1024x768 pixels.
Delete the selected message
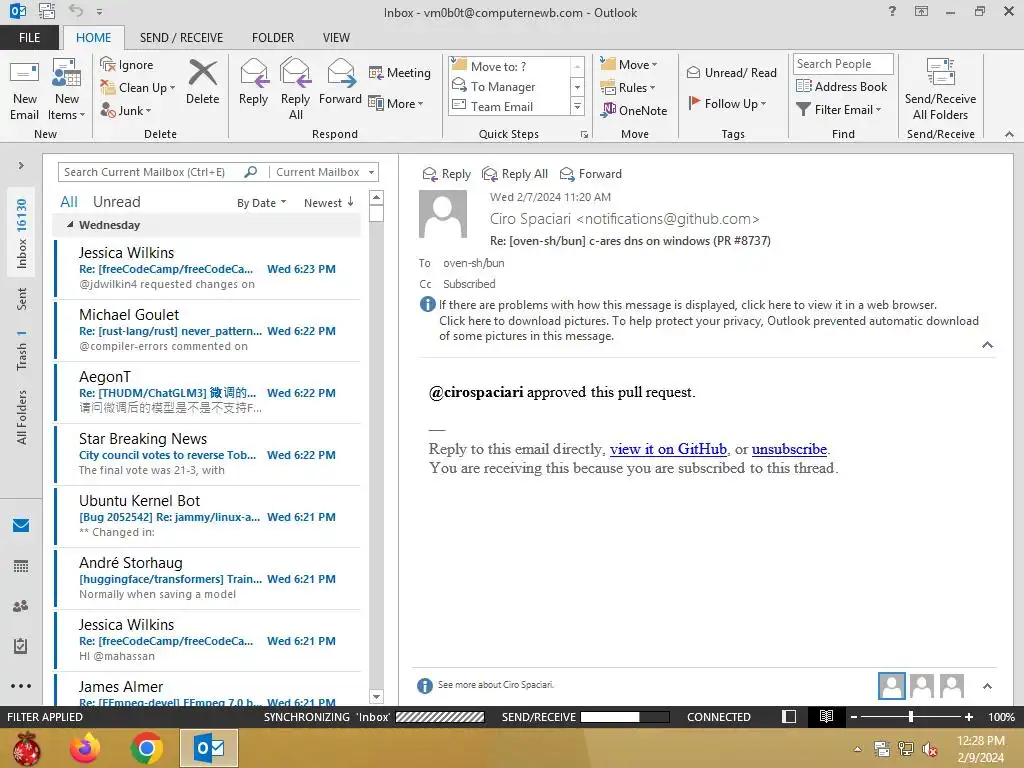(202, 82)
